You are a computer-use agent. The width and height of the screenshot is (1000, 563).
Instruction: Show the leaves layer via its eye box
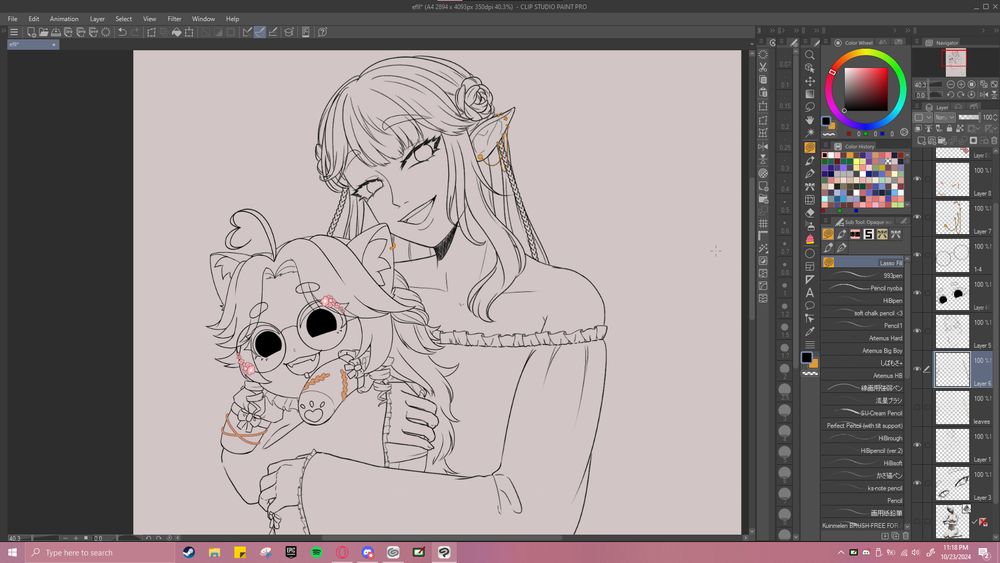click(917, 407)
